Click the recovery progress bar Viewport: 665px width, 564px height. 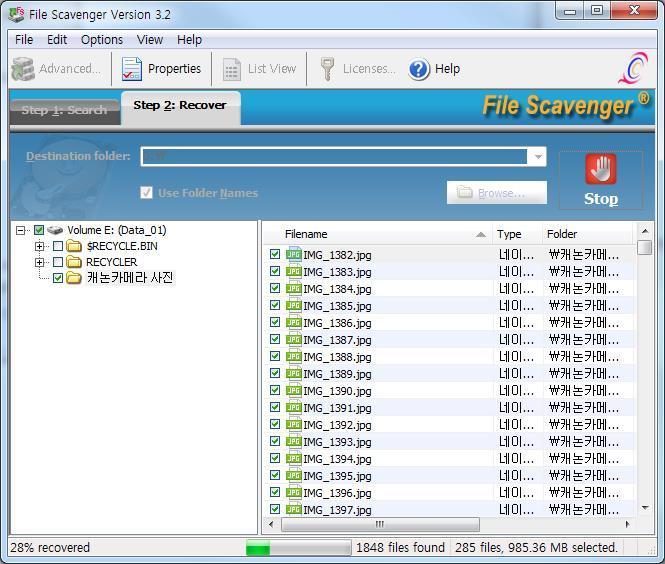[x=299, y=547]
